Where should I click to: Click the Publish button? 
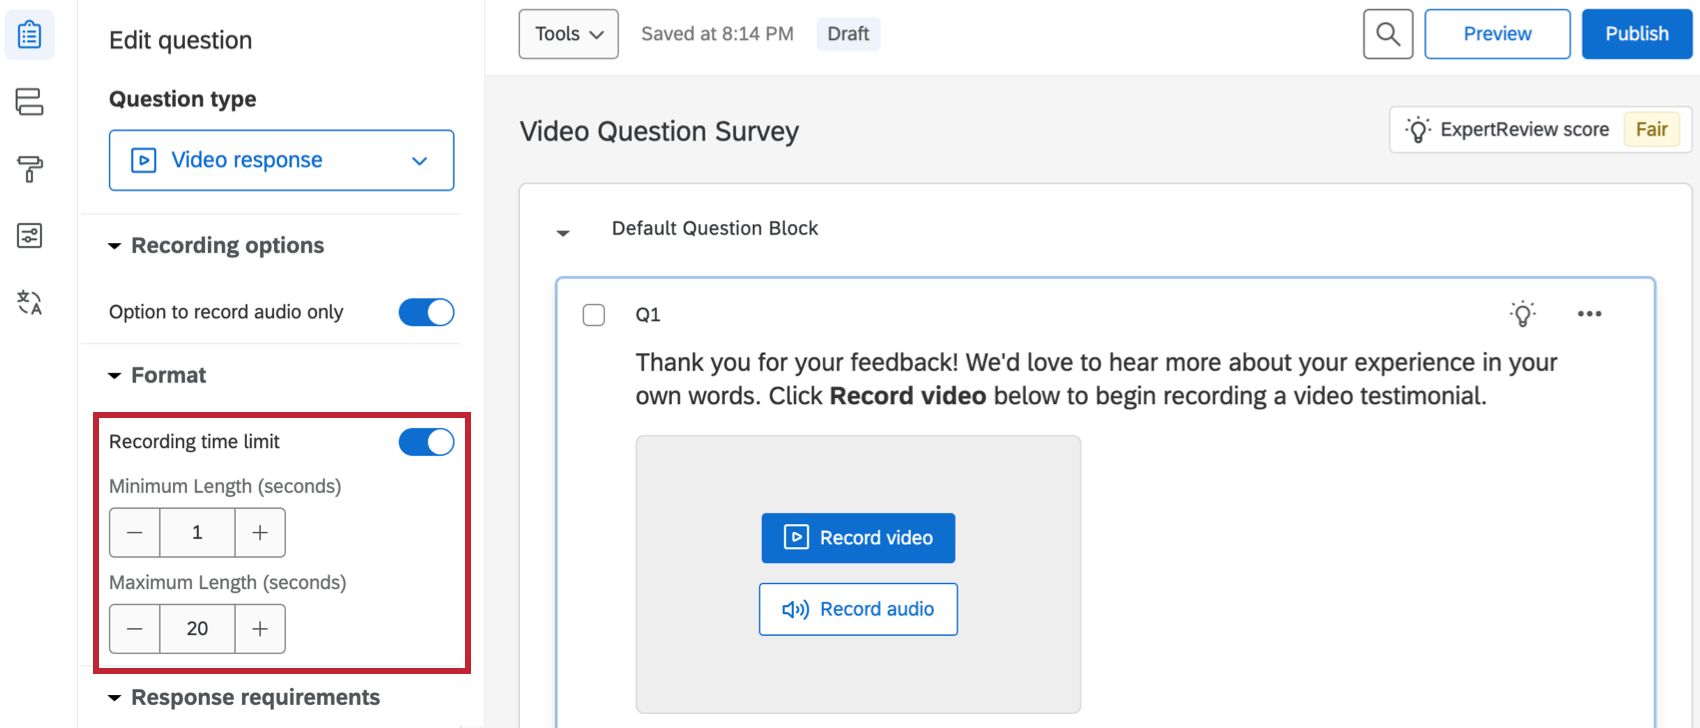coord(1636,34)
